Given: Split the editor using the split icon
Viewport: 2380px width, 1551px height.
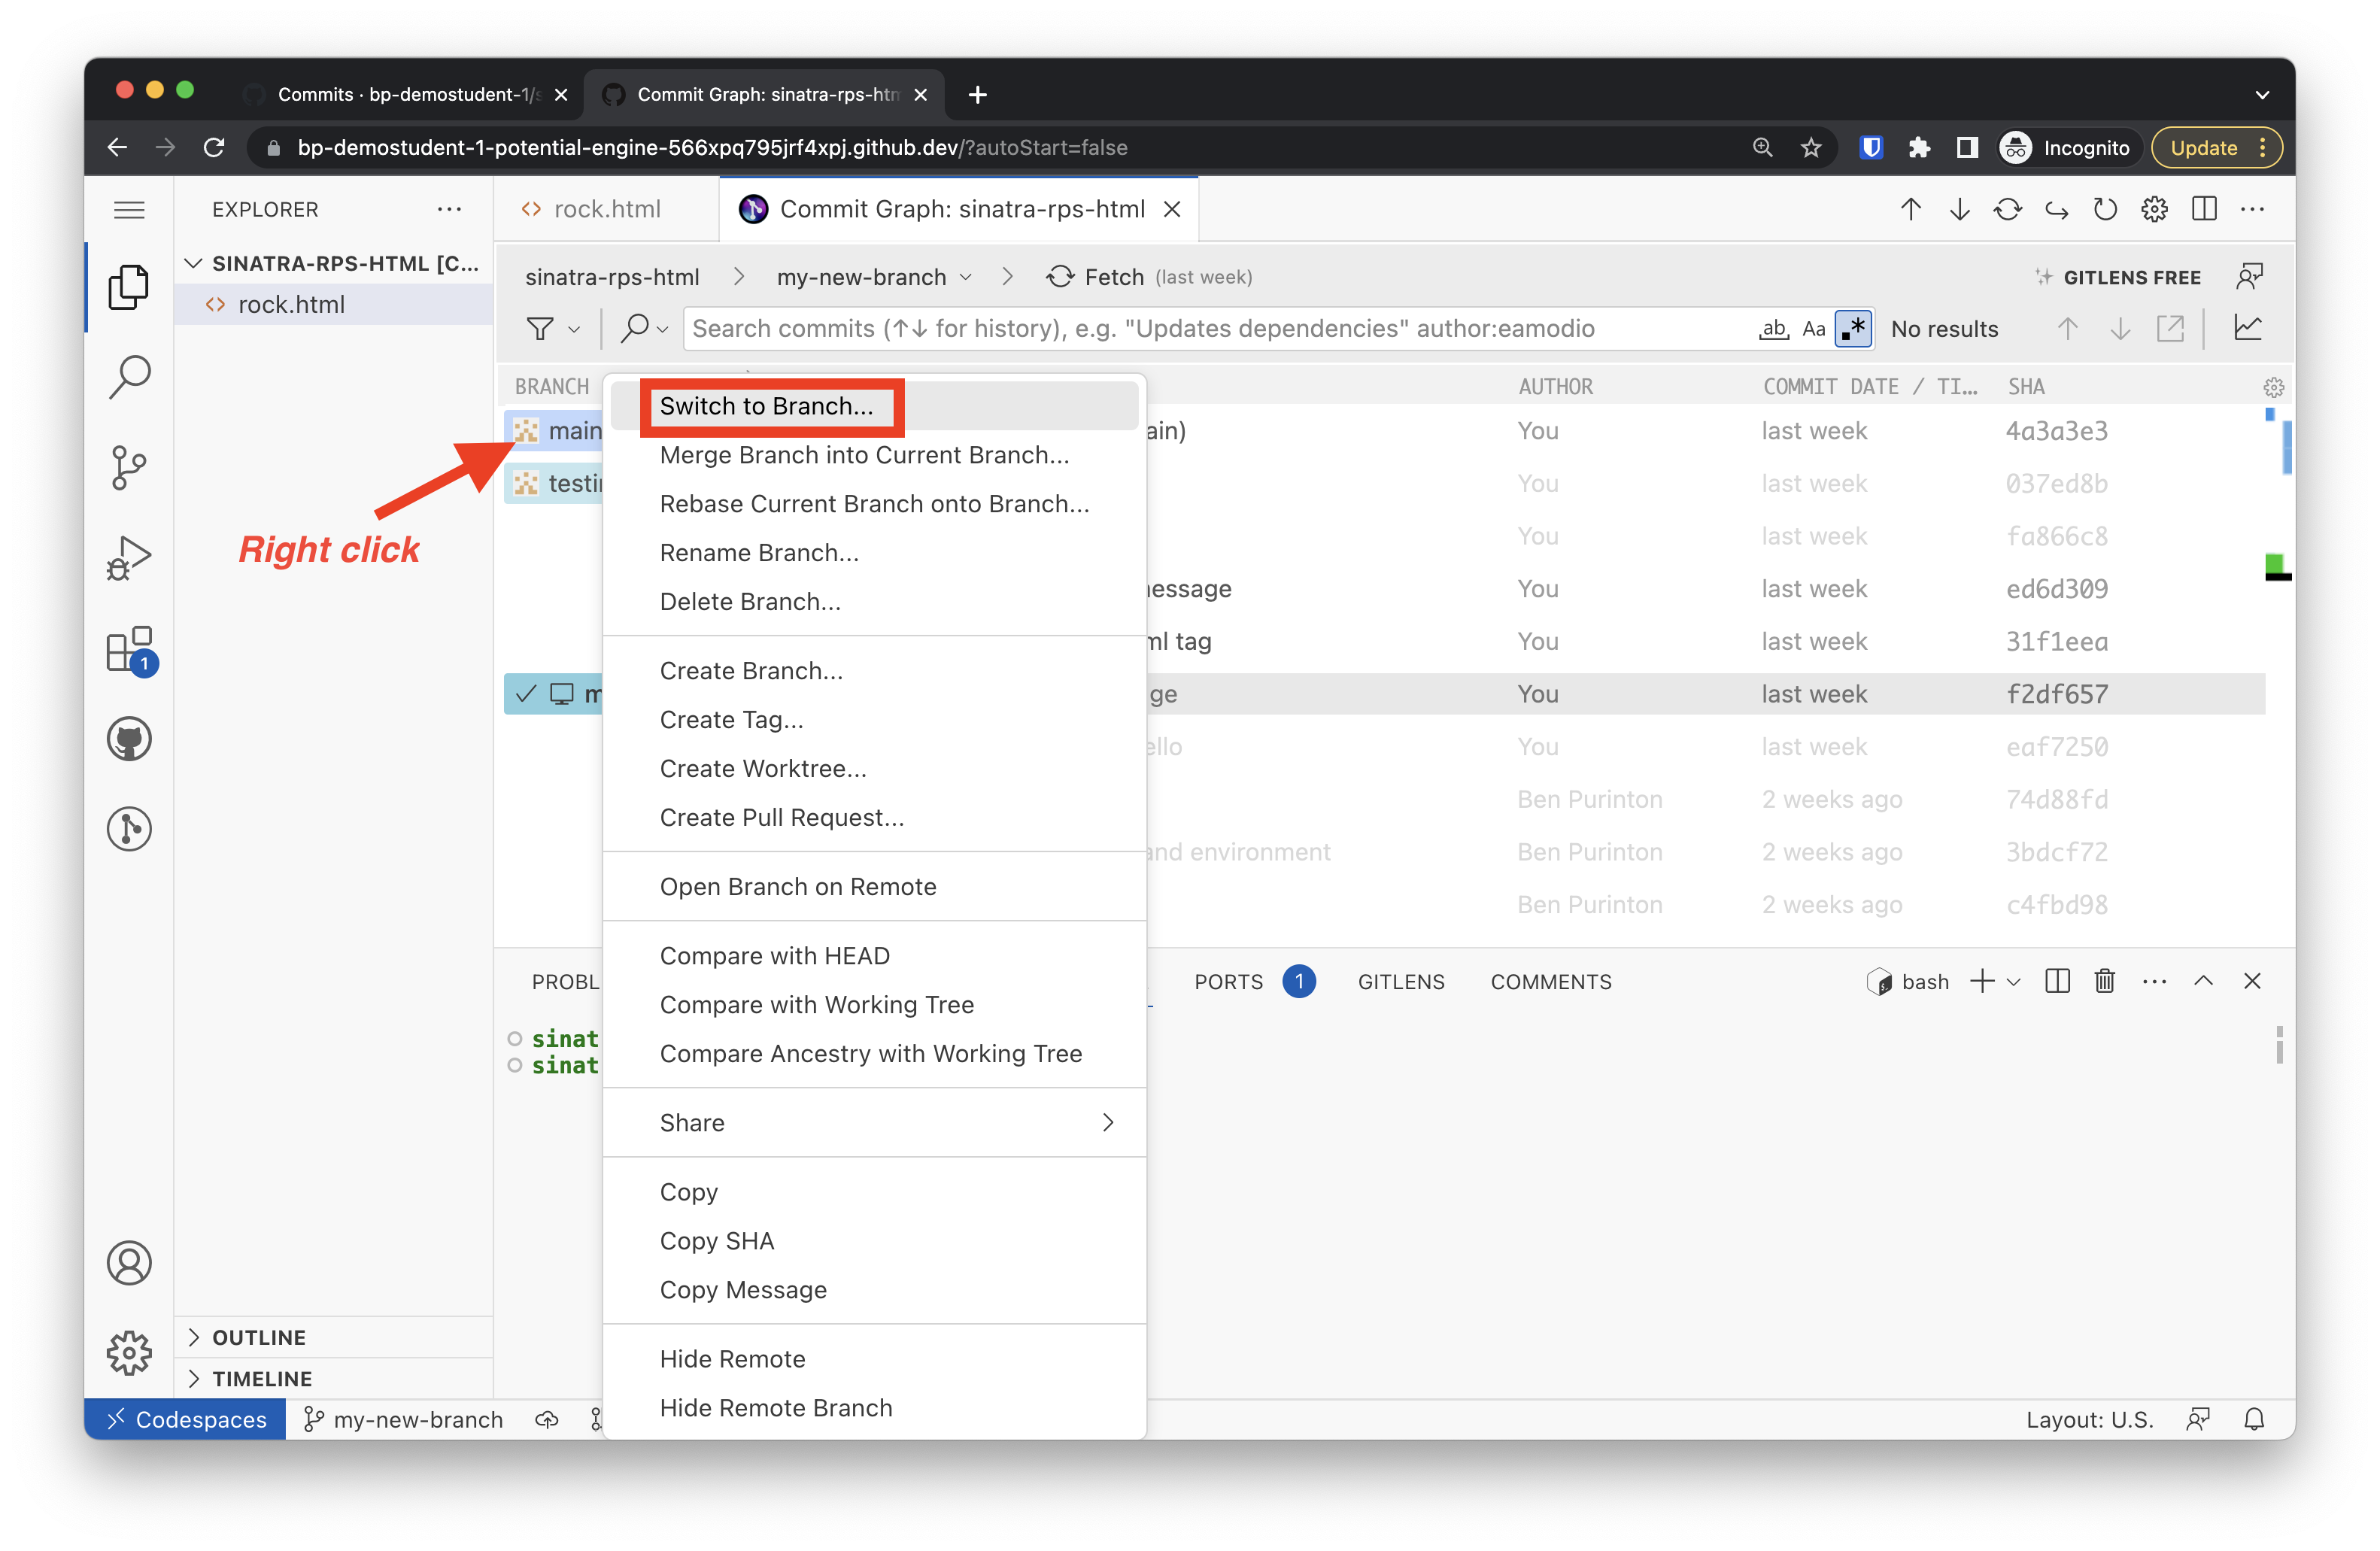Looking at the screenshot, I should pyautogui.click(x=2205, y=209).
